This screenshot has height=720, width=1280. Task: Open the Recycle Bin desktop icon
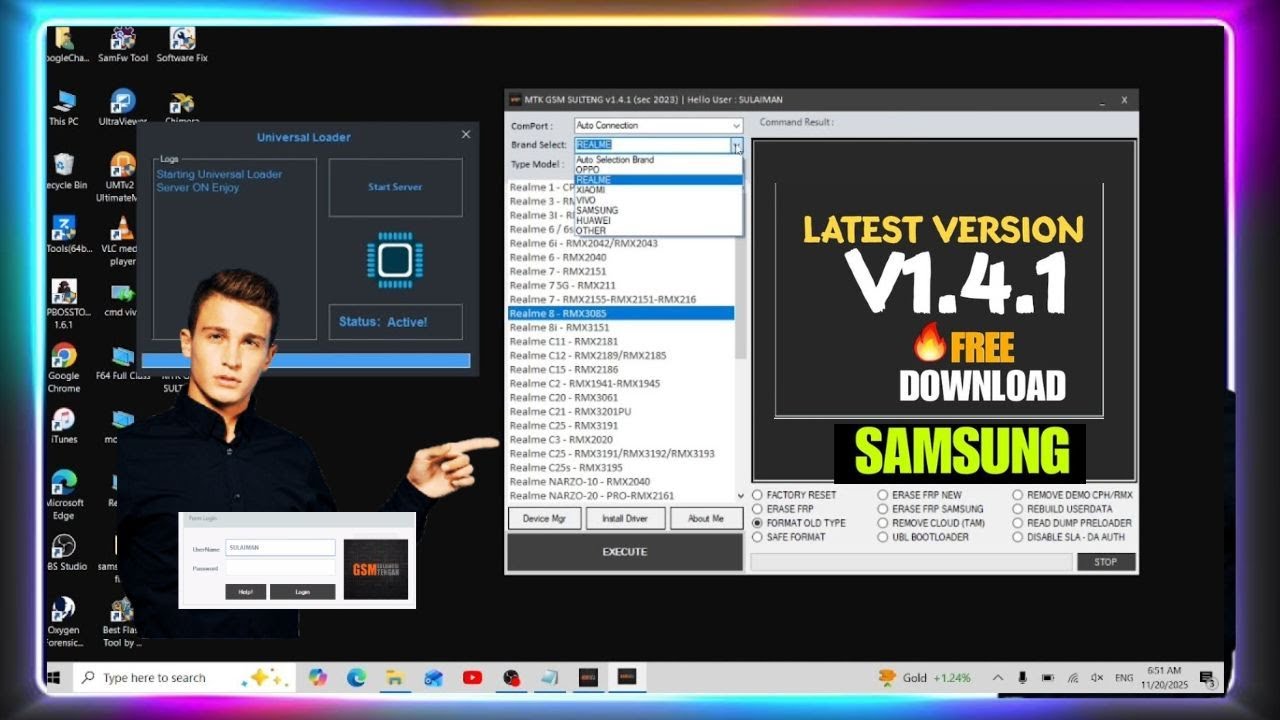pyautogui.click(x=65, y=171)
